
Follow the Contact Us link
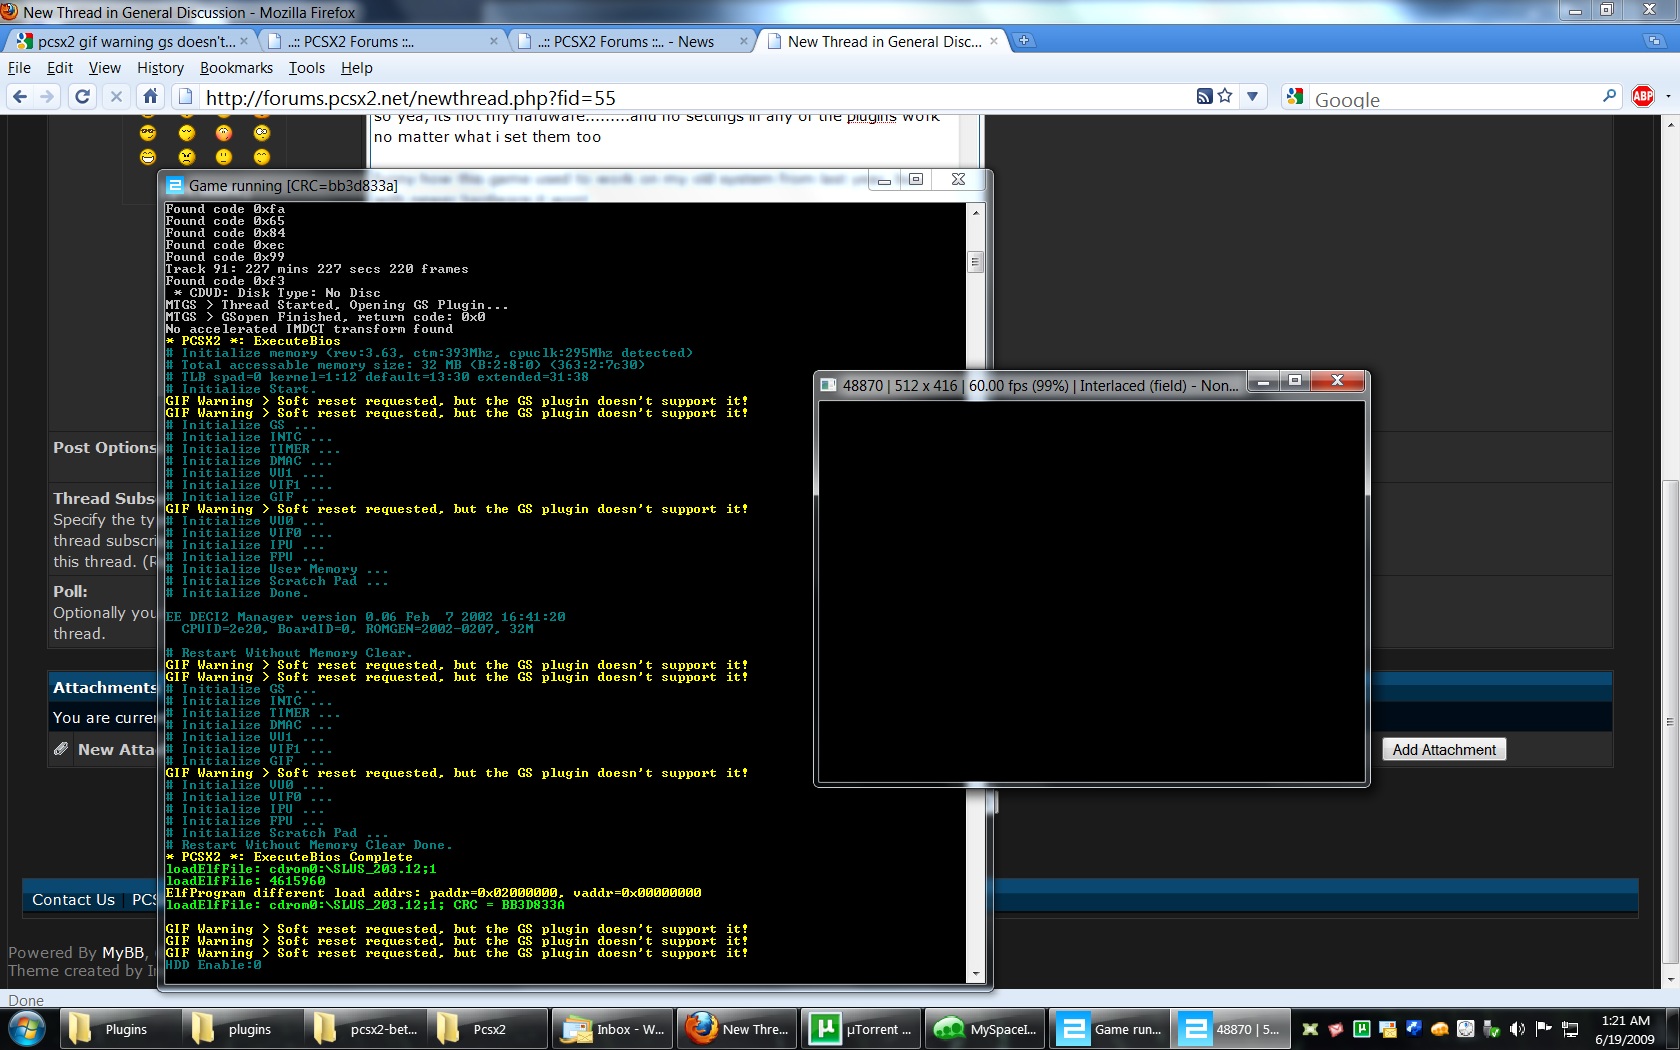(x=73, y=900)
